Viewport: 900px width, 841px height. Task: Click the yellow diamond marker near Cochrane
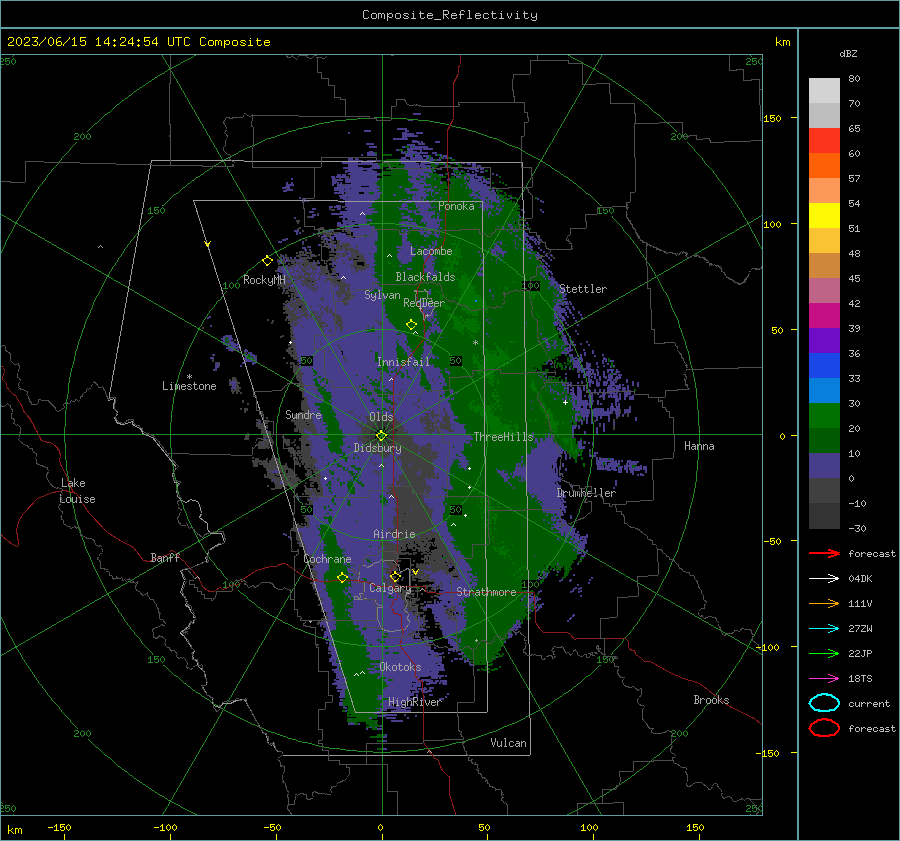click(342, 578)
